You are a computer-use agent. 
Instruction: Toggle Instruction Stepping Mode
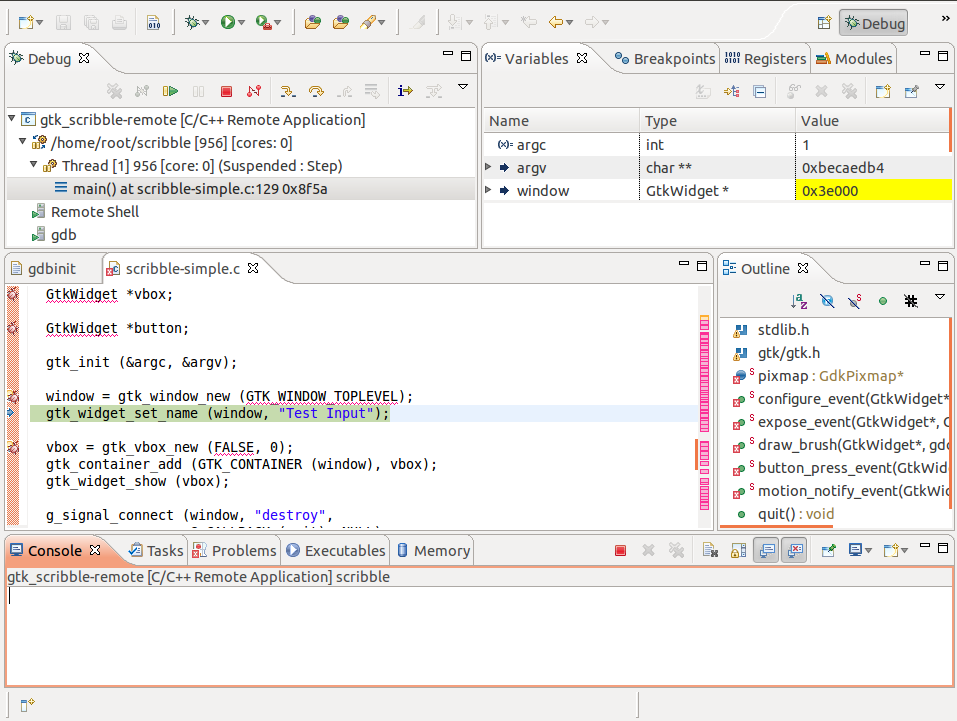[x=405, y=91]
